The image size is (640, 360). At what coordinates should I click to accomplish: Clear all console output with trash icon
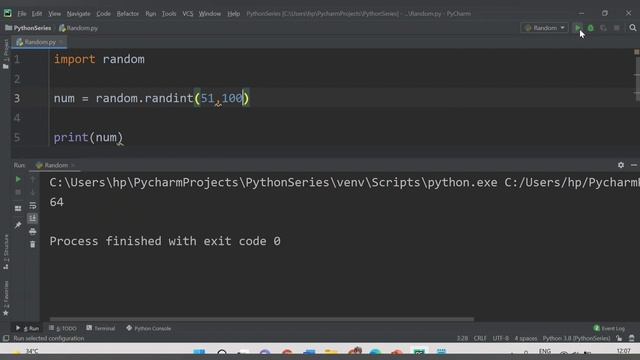tap(33, 244)
